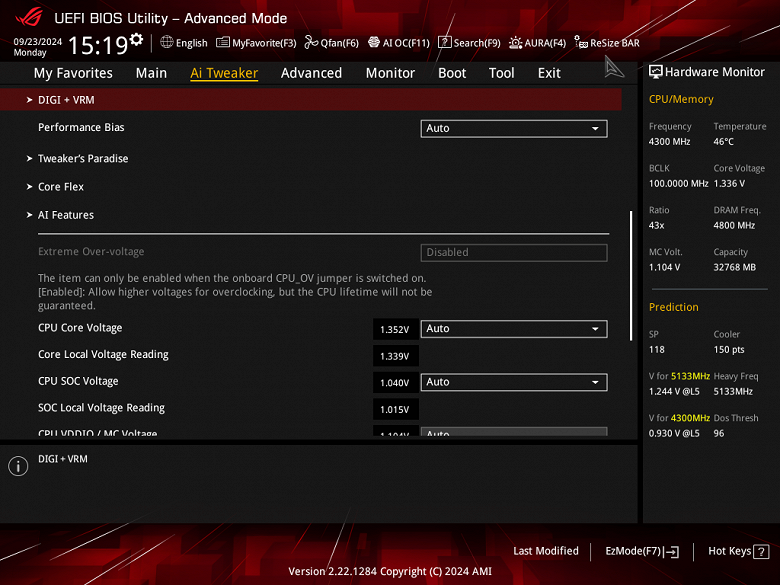The height and width of the screenshot is (585, 780).
Task: Click the settings list scrollbar
Action: (x=631, y=276)
